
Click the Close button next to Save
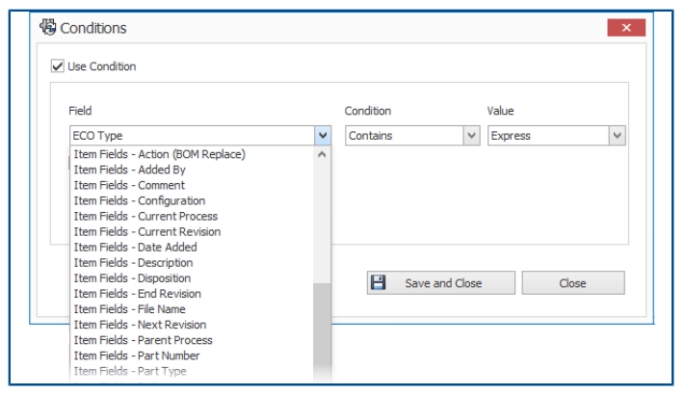pos(573,283)
